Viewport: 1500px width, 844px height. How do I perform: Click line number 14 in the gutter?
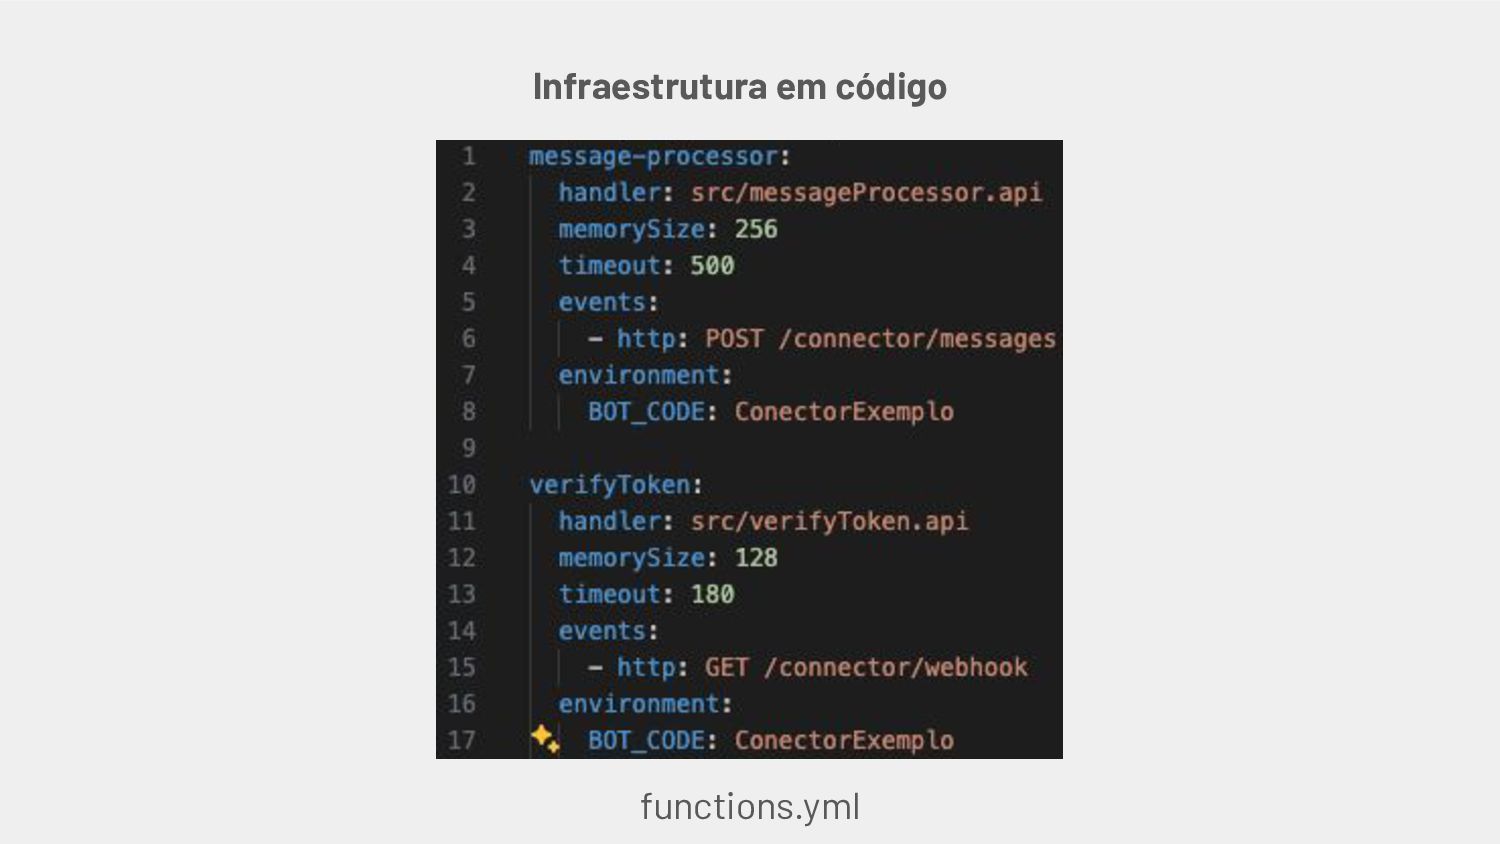coord(461,631)
